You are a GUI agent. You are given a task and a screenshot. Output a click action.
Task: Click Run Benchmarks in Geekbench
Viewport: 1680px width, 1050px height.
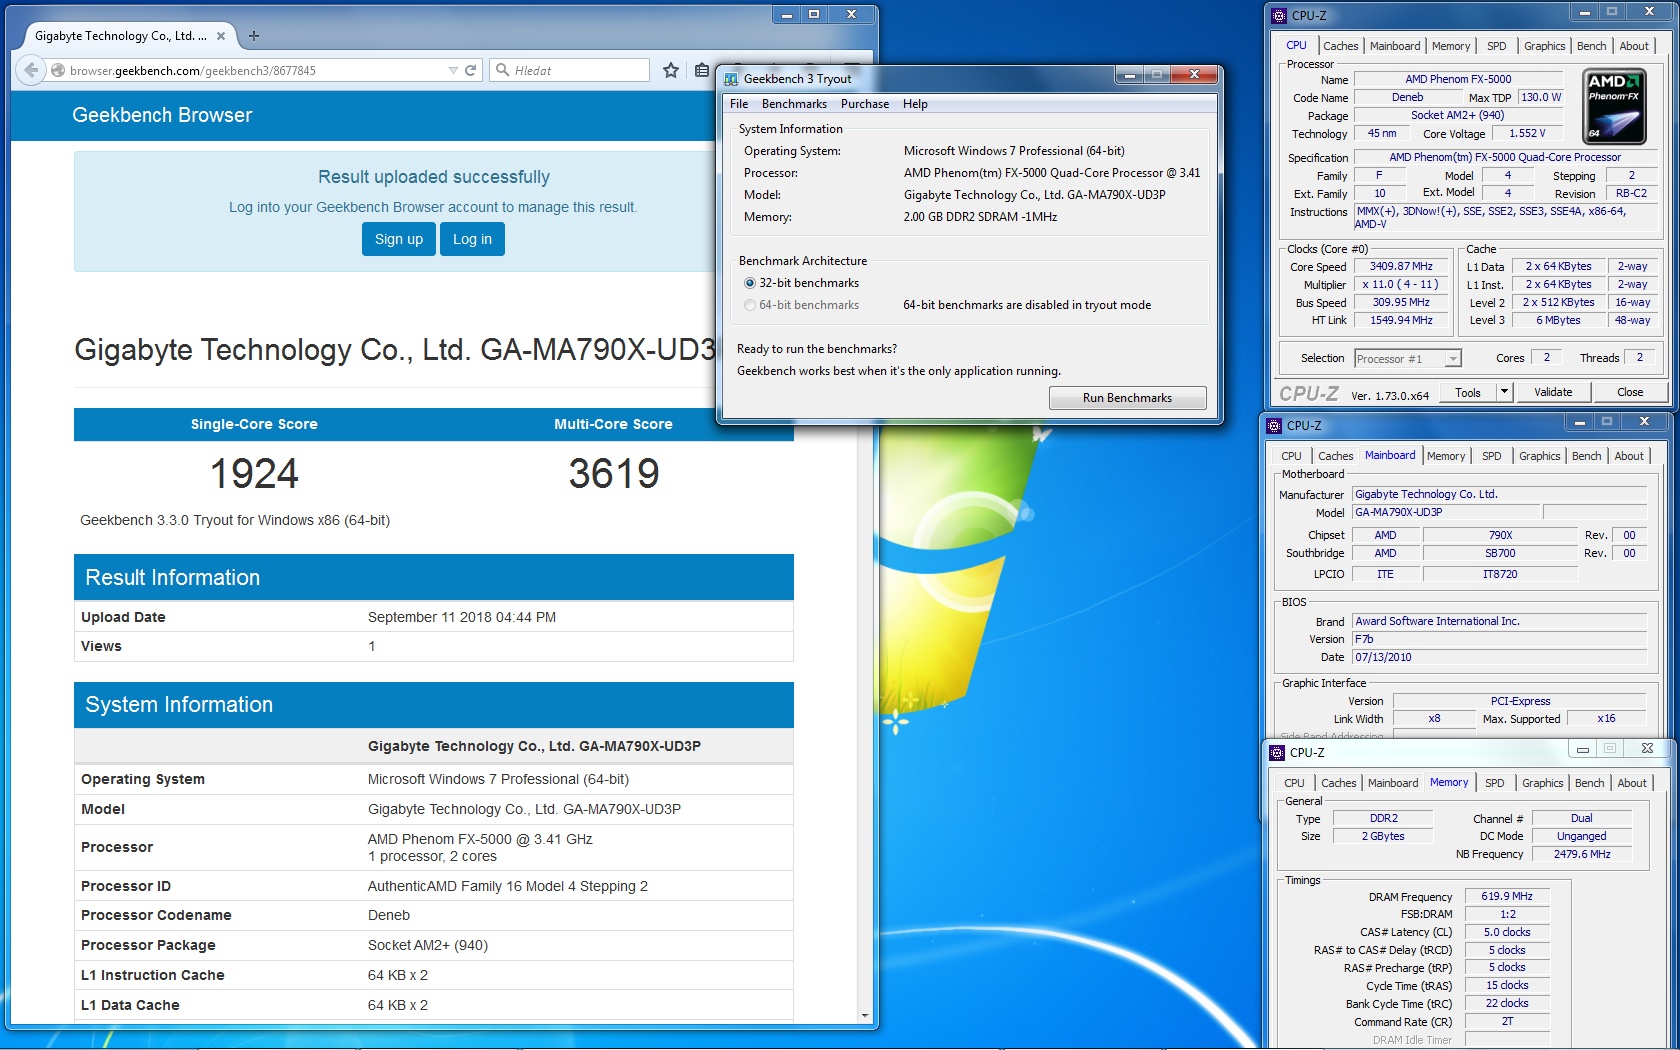(x=1127, y=398)
